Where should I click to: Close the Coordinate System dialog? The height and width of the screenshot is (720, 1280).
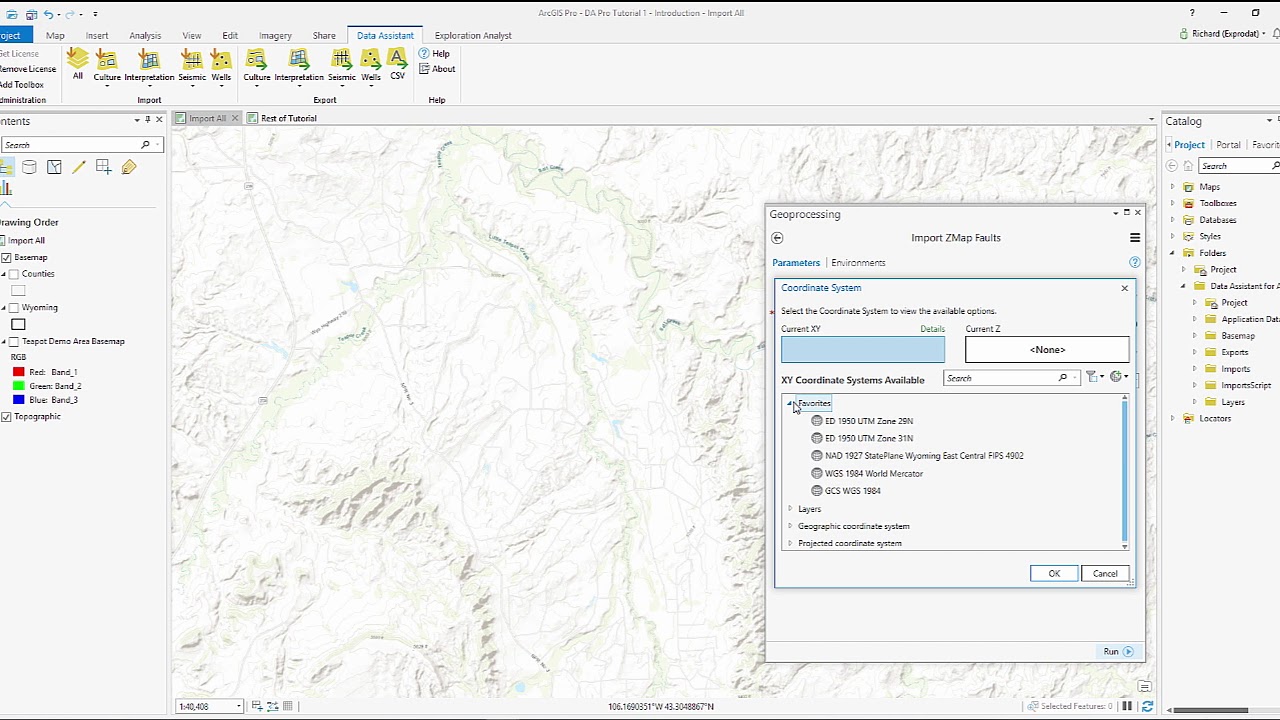point(1124,288)
